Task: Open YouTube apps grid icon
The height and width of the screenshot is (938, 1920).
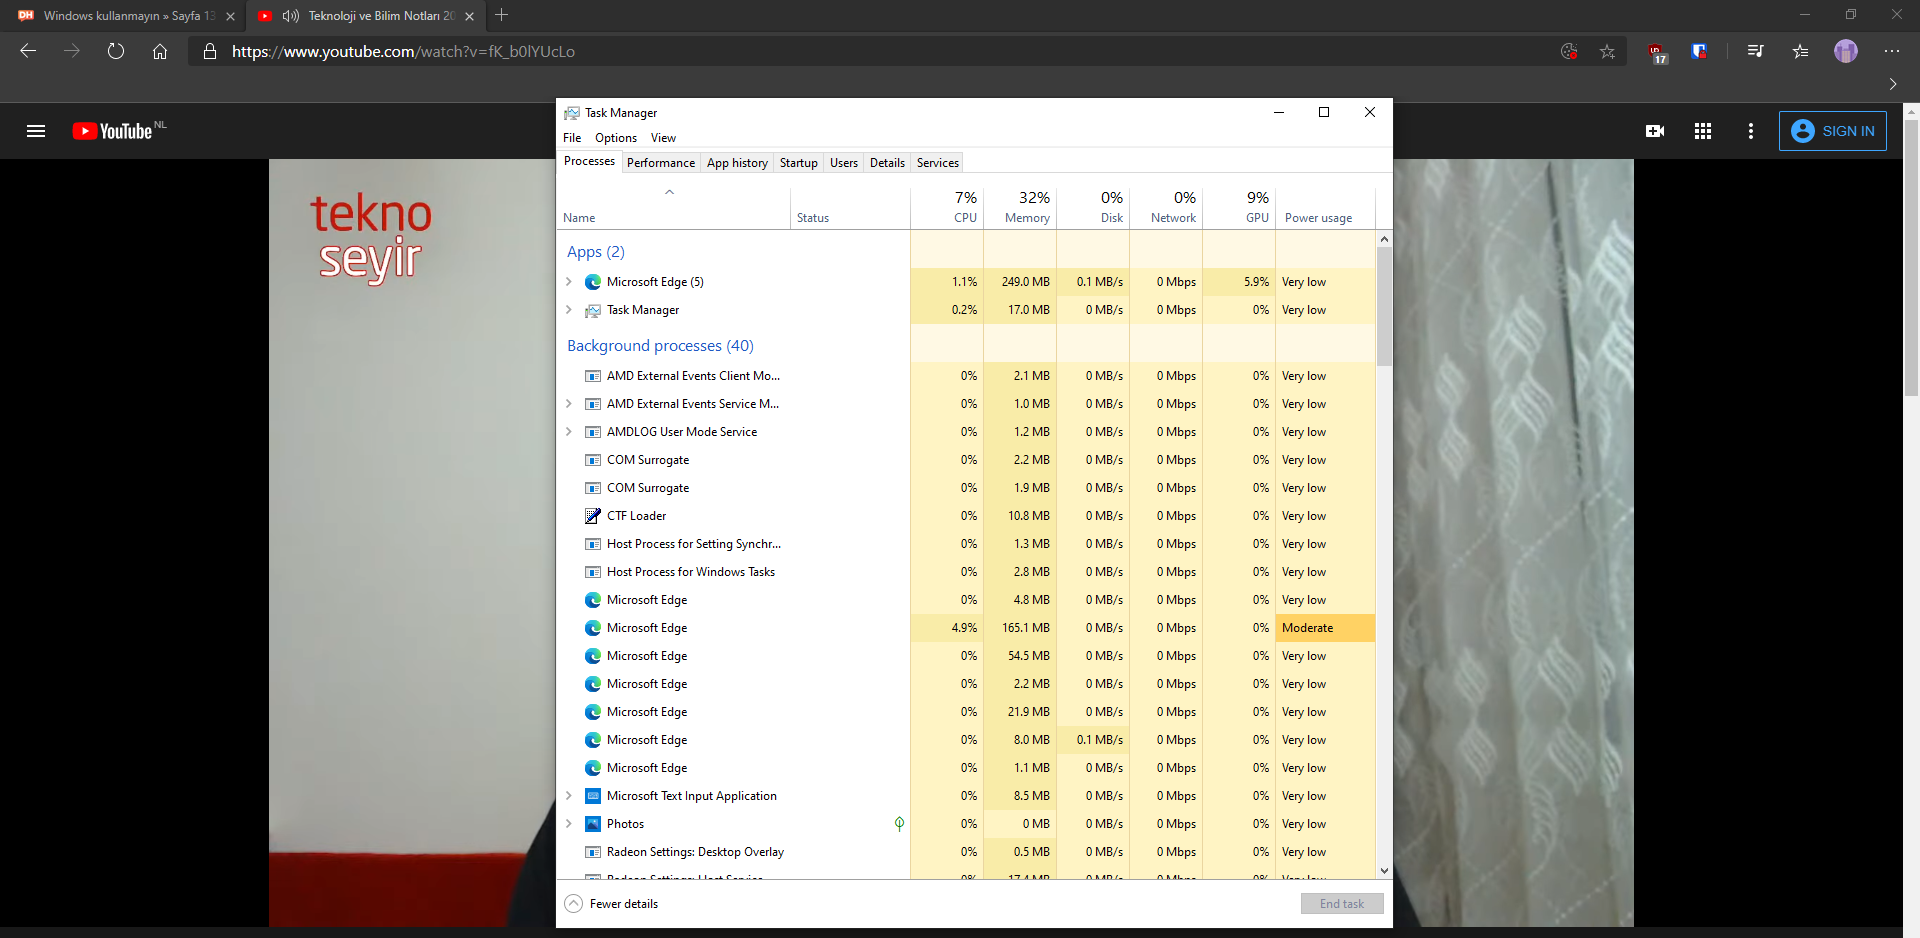Action: tap(1703, 131)
